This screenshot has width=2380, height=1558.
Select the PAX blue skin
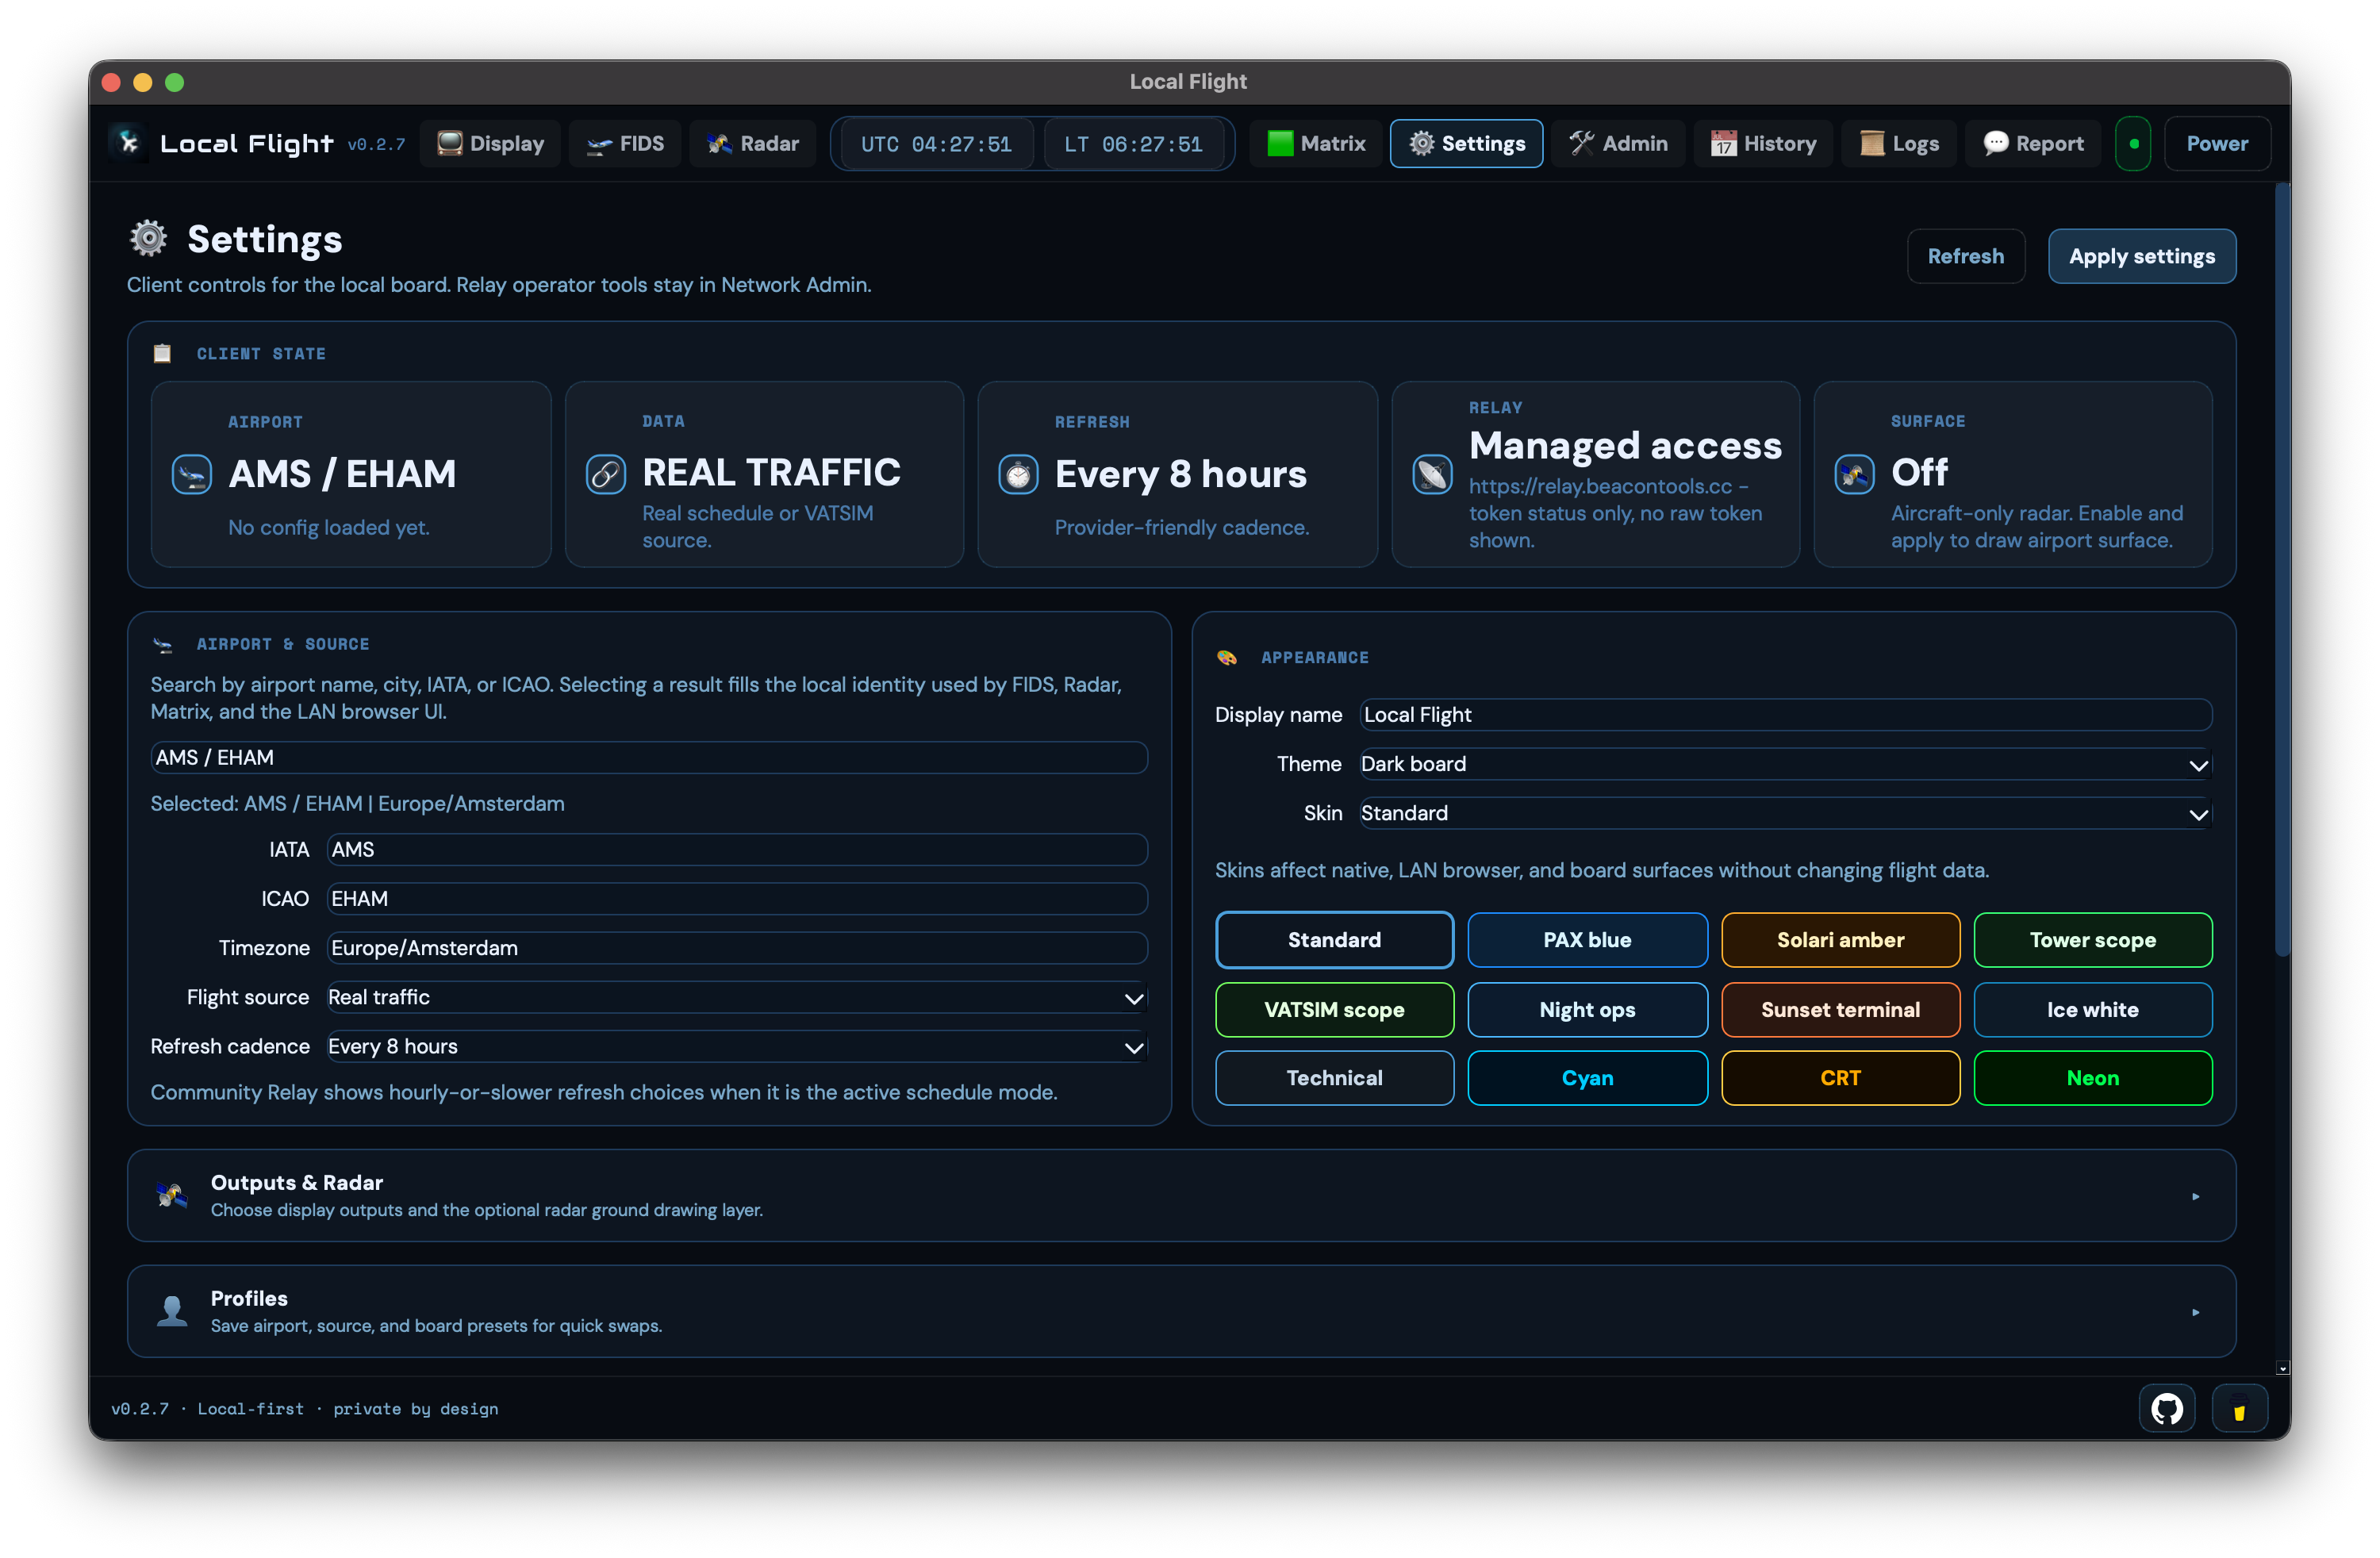1587,940
